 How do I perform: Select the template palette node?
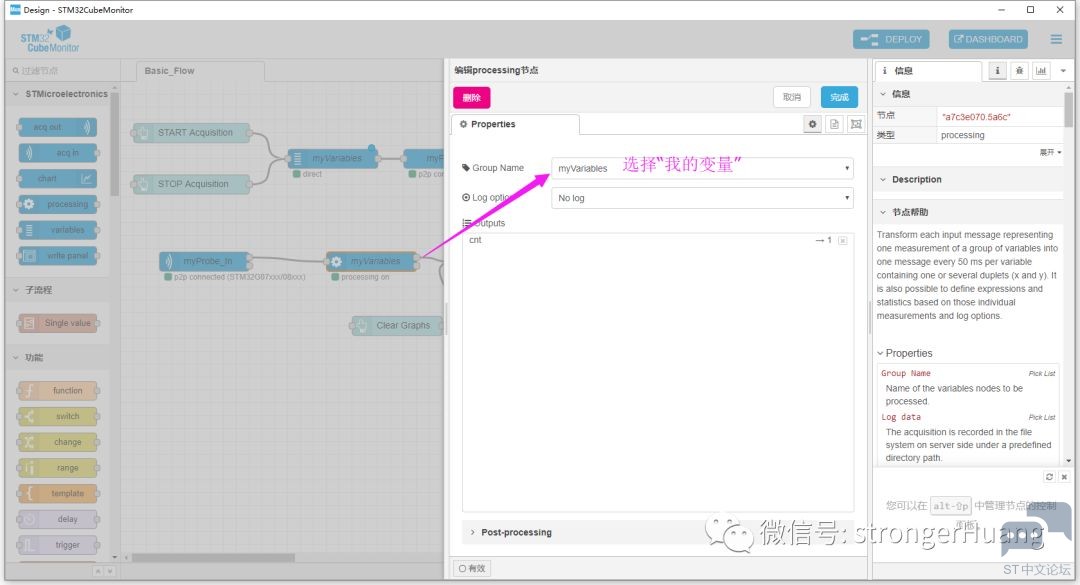click(x=59, y=493)
